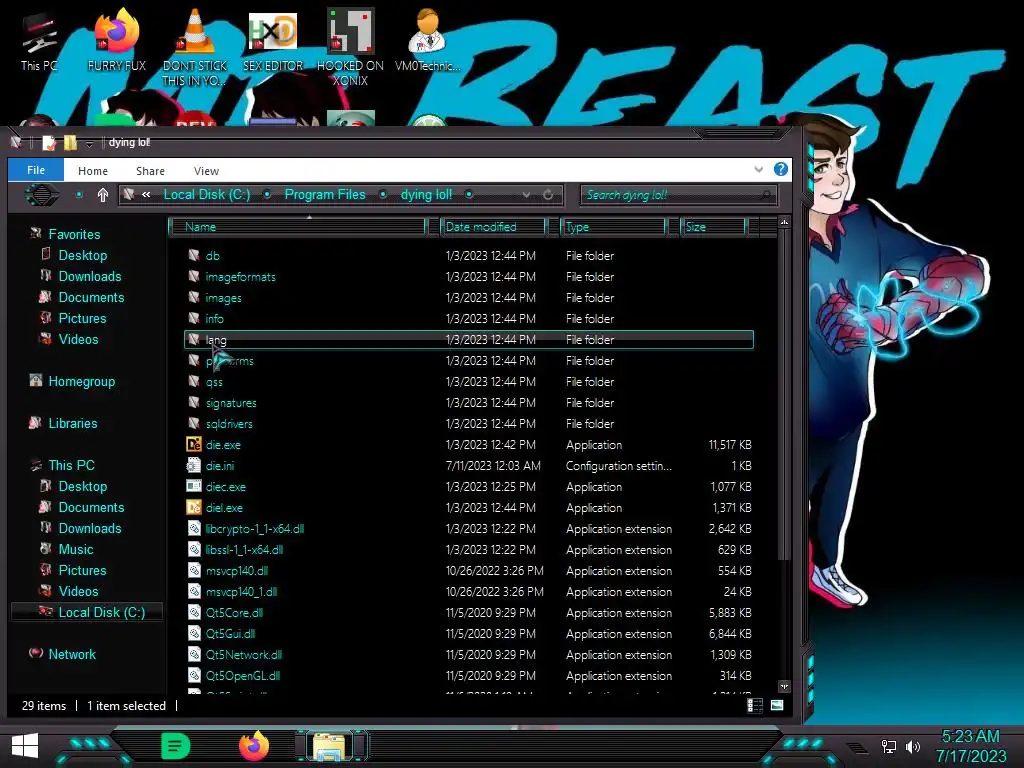This screenshot has width=1024, height=768.
Task: Select the images folder
Action: [x=223, y=298]
